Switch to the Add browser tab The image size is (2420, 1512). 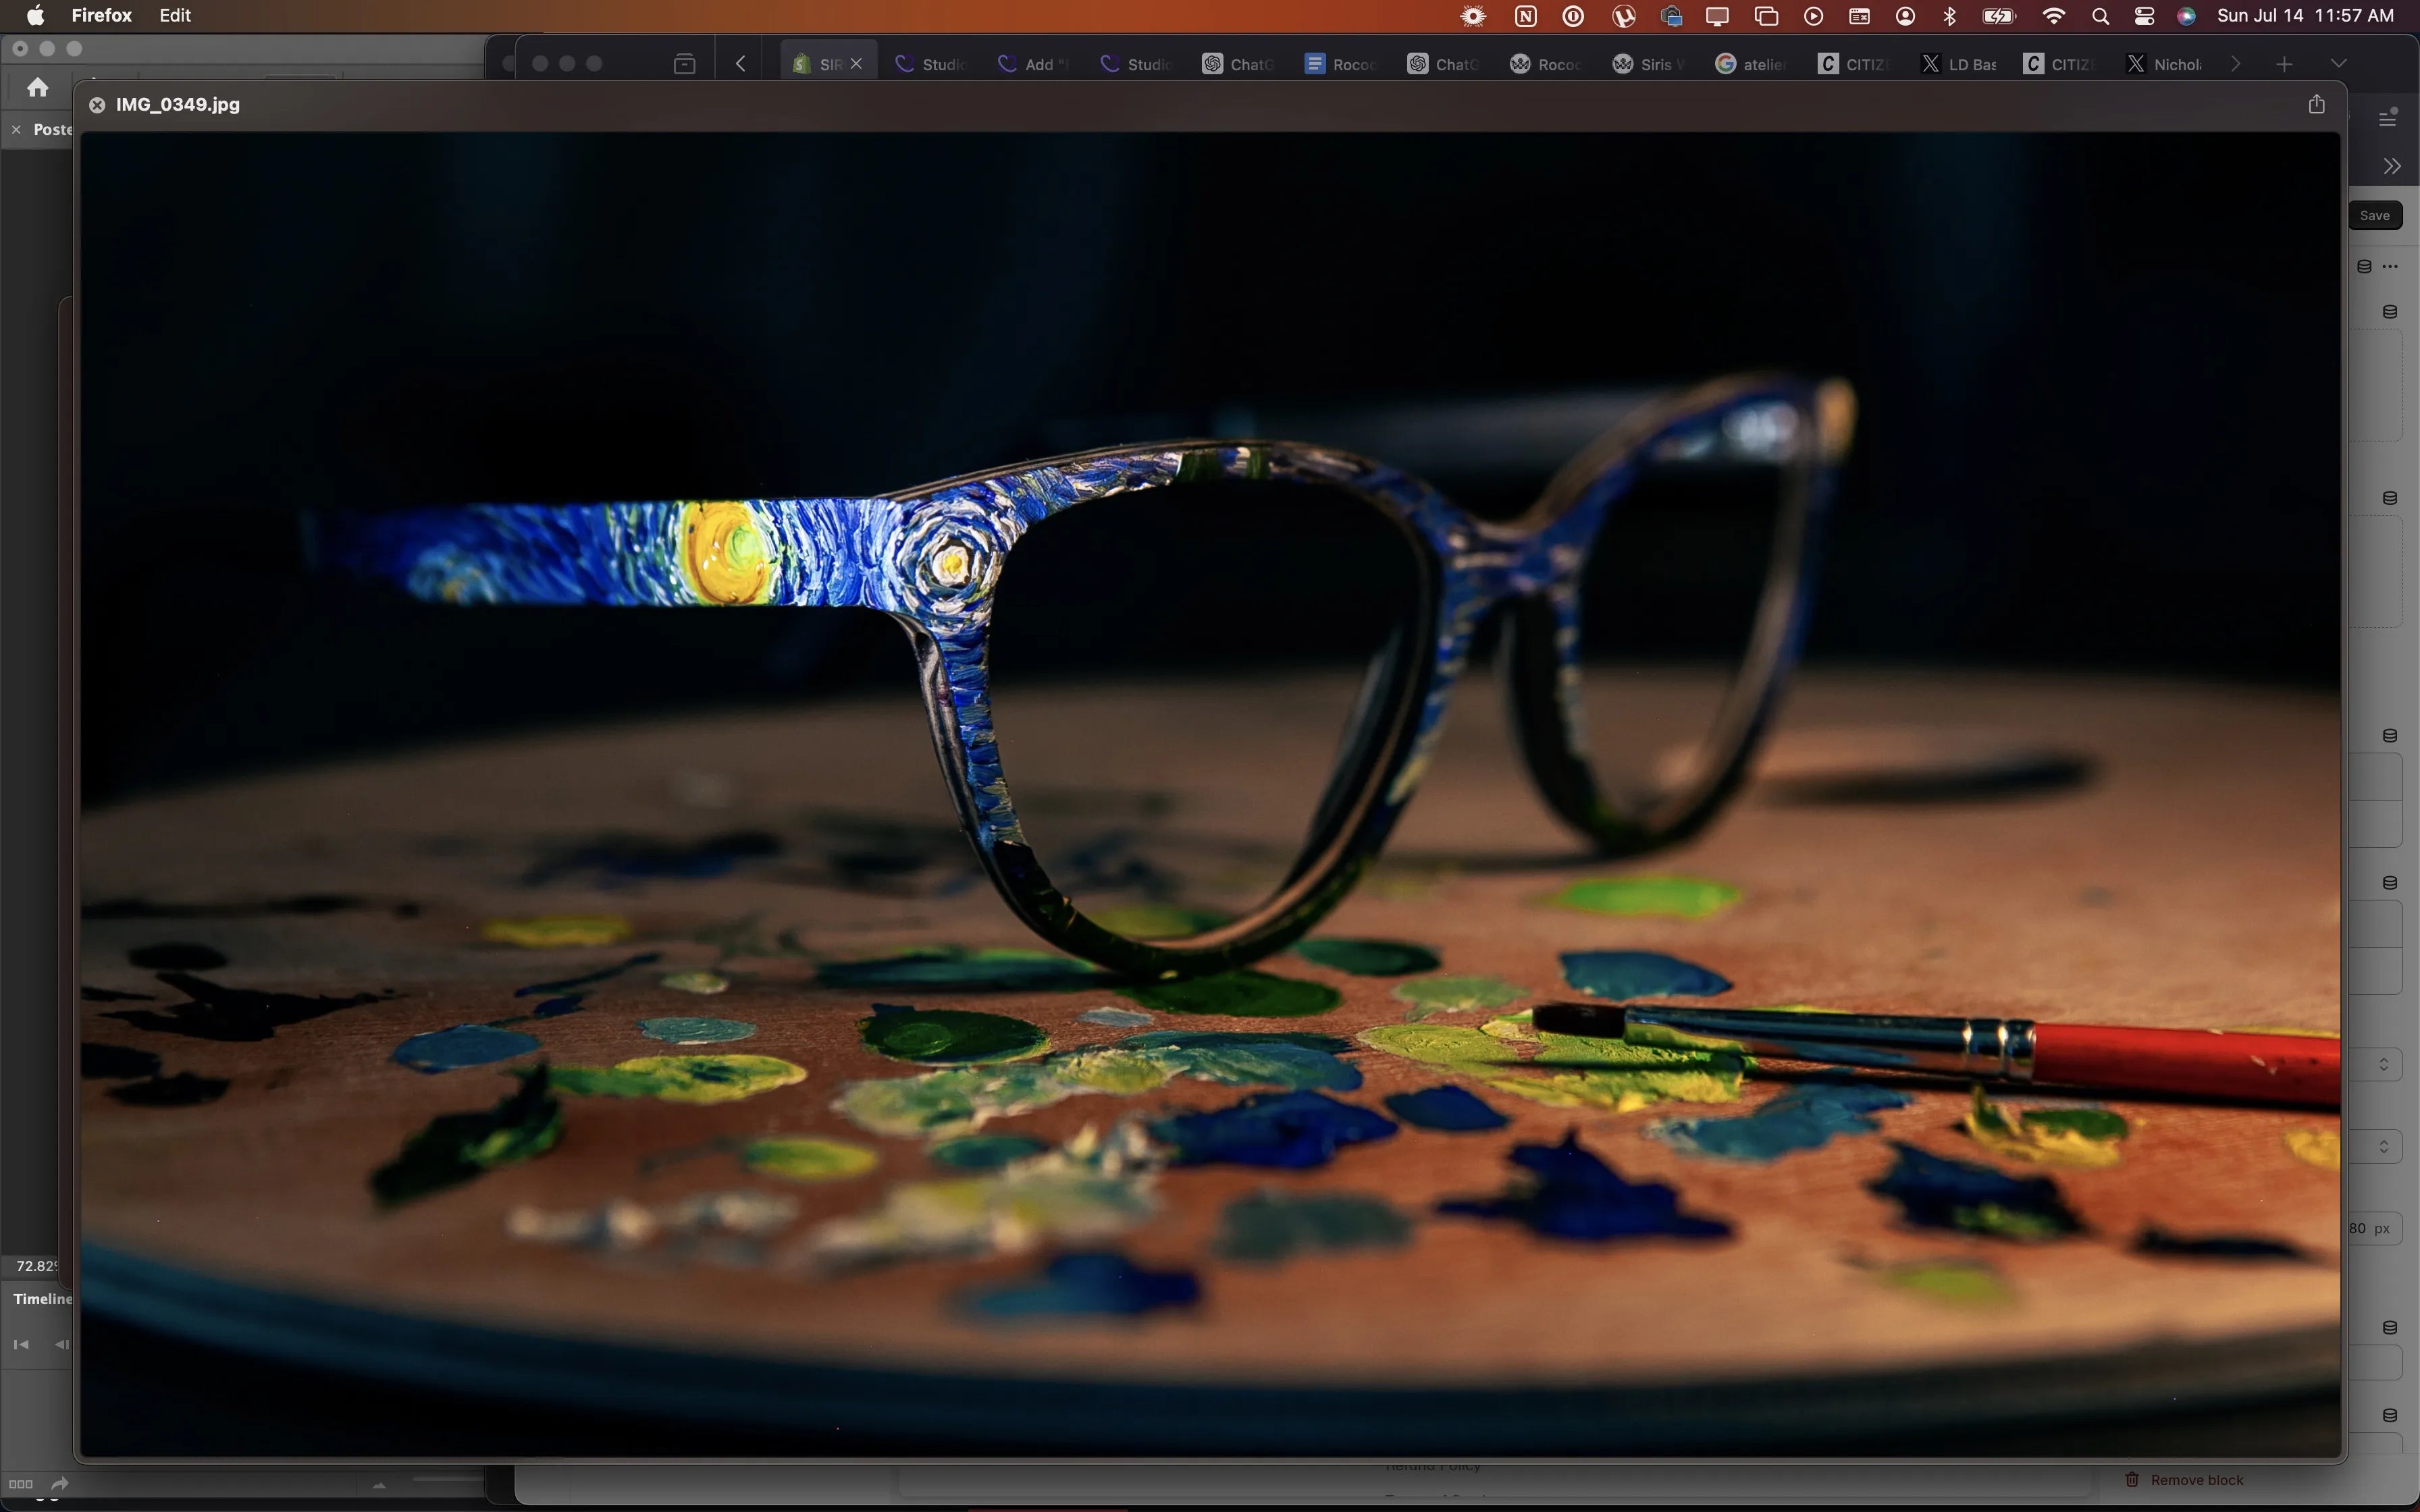[x=1033, y=64]
